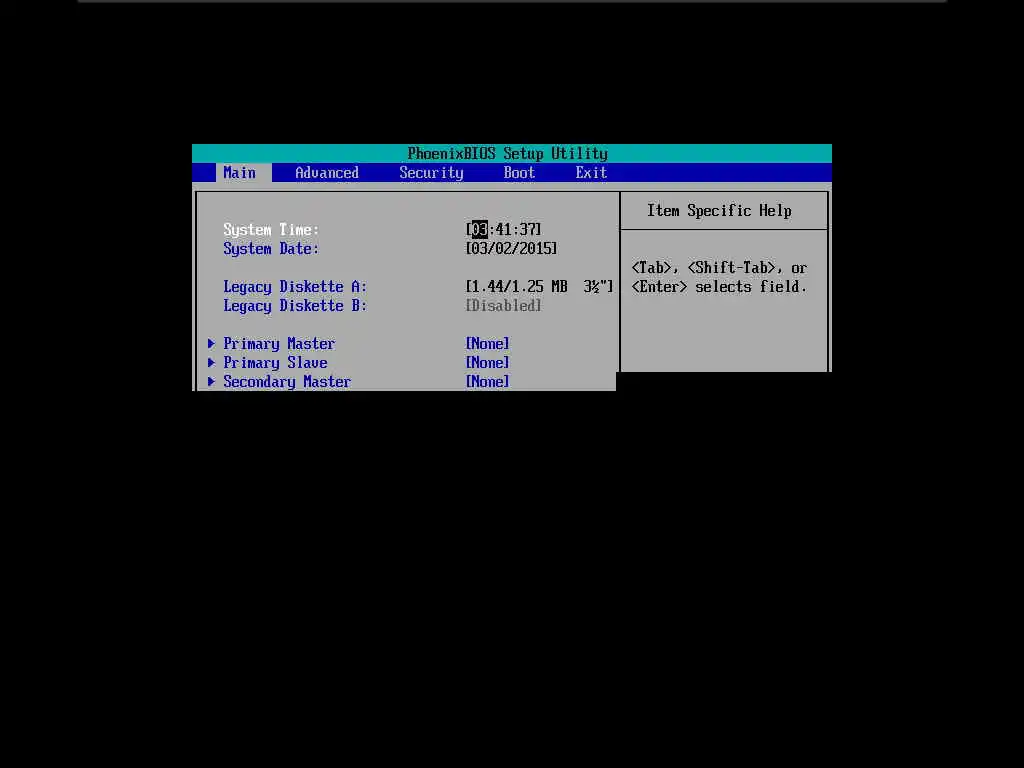The height and width of the screenshot is (768, 1024).
Task: Expand the Primary Slave arrow
Action: point(211,362)
